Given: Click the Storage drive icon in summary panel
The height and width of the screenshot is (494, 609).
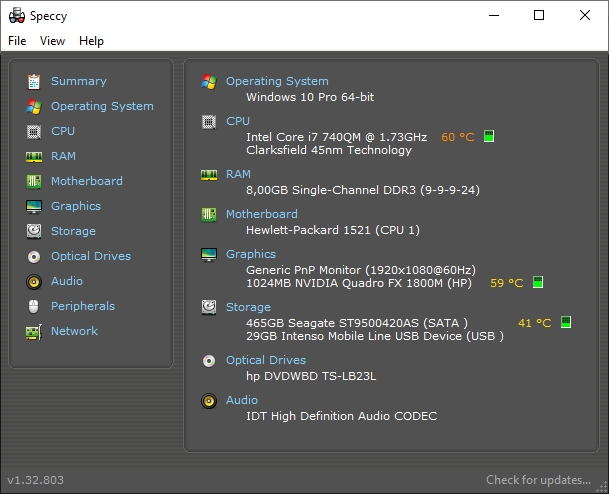Looking at the screenshot, I should click(209, 307).
